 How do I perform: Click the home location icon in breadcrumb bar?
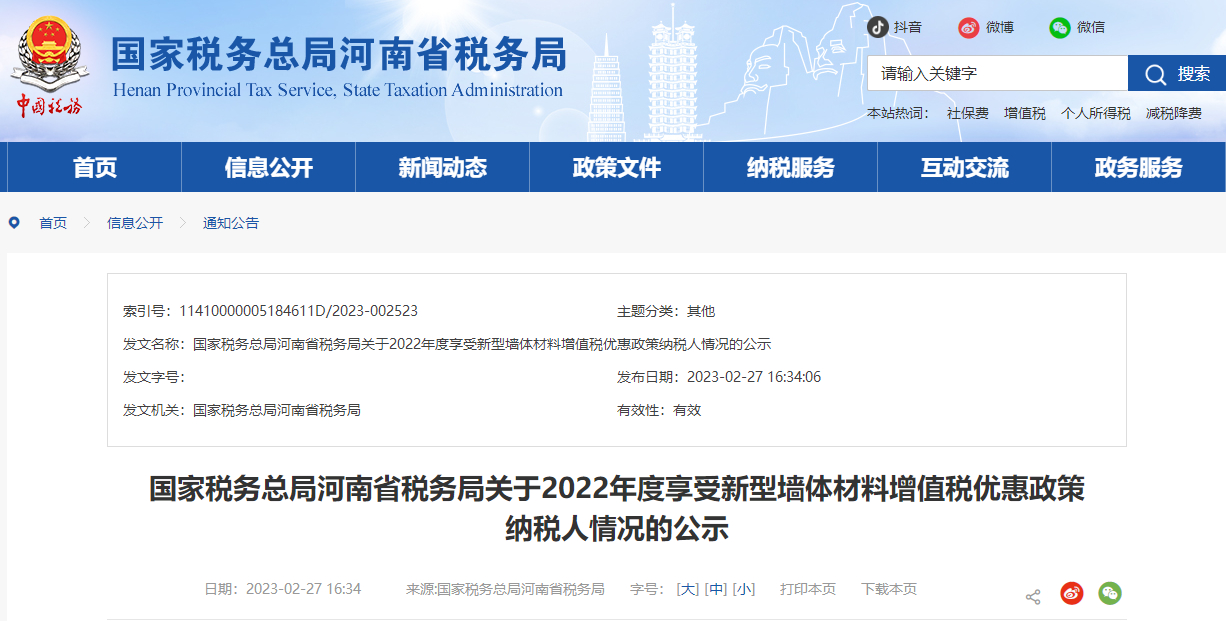click(x=13, y=222)
